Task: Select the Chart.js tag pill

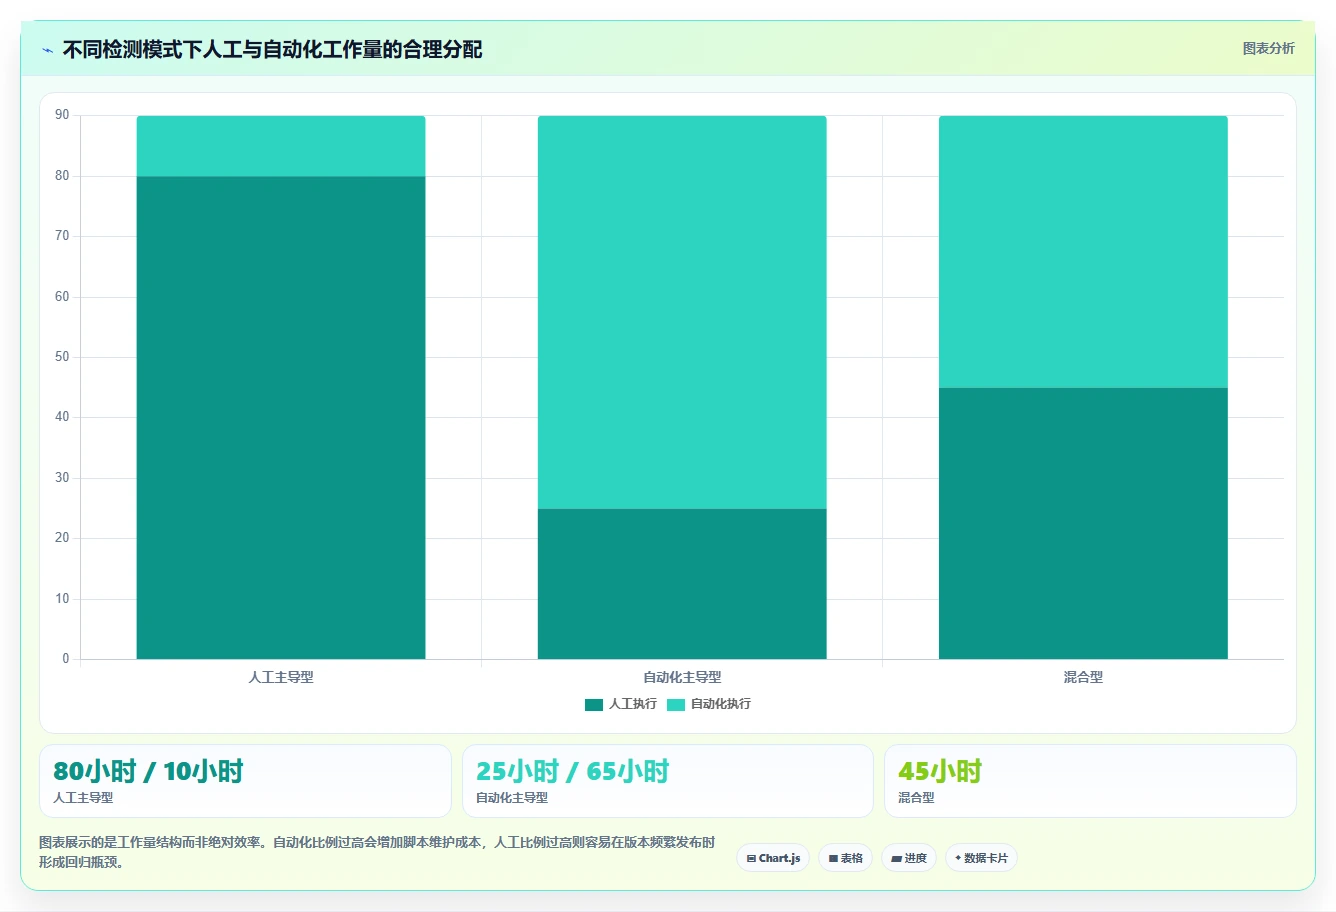Action: [773, 858]
